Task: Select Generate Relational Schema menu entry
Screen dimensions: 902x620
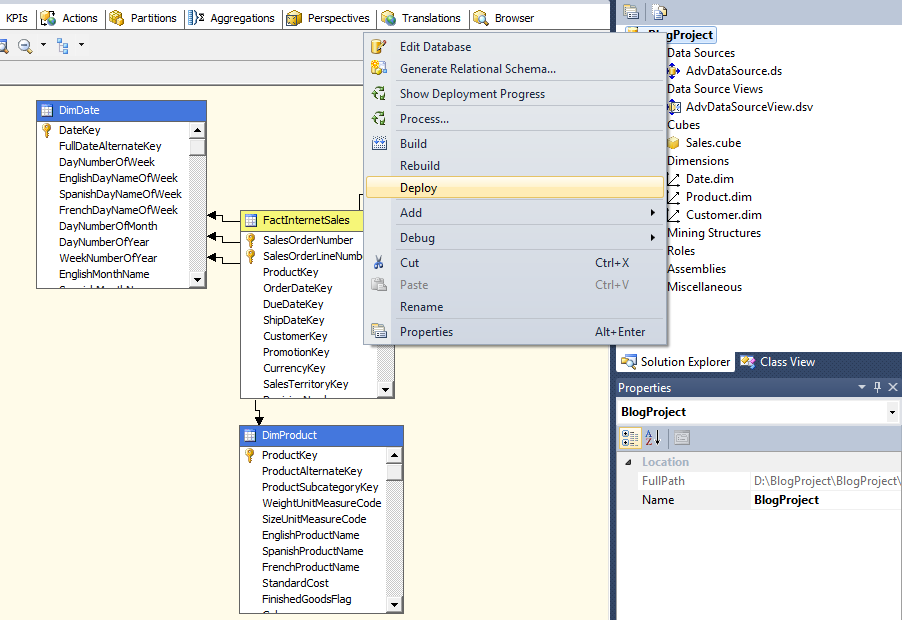Action: (514, 68)
